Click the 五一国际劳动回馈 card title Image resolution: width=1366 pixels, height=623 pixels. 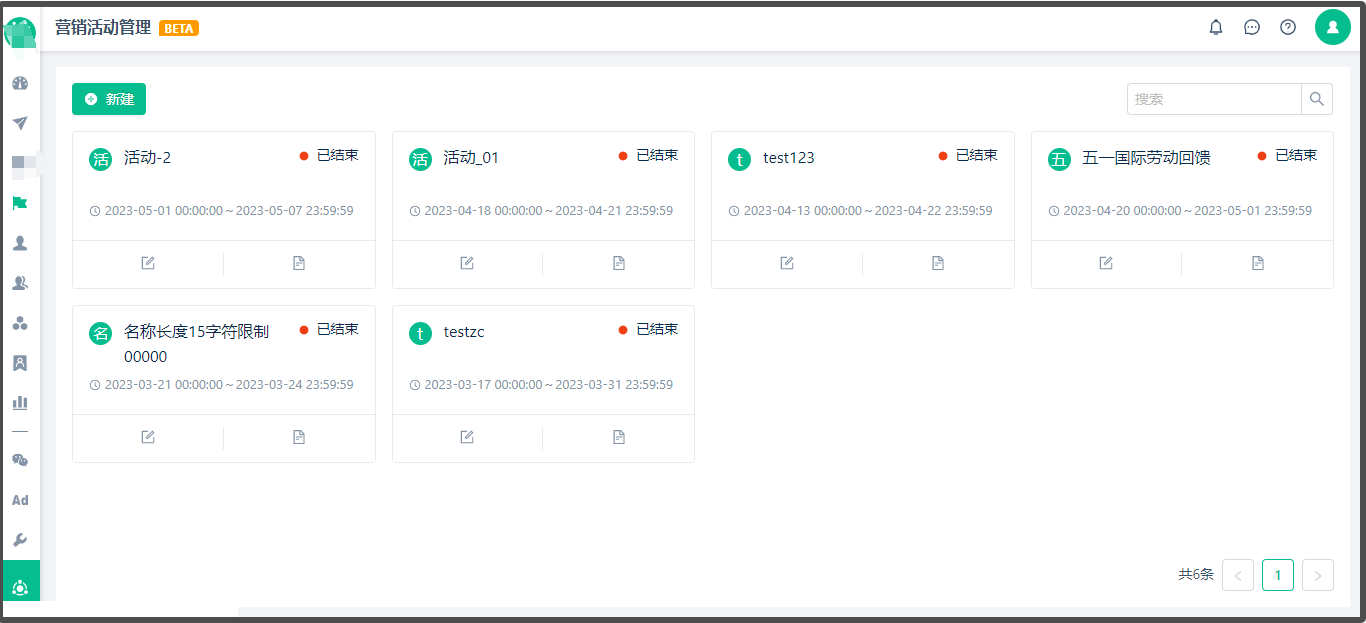tap(1146, 158)
